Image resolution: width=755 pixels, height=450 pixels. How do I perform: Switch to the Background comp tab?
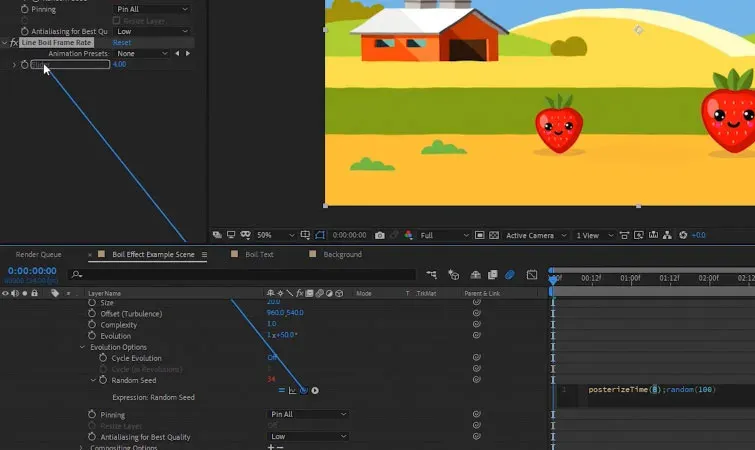point(342,254)
